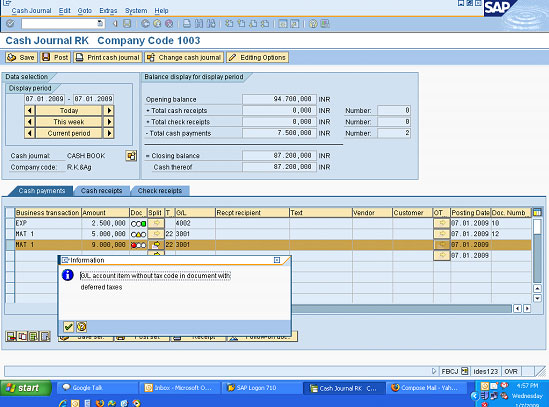Click the table settings icon above scrollbar

click(x=537, y=212)
